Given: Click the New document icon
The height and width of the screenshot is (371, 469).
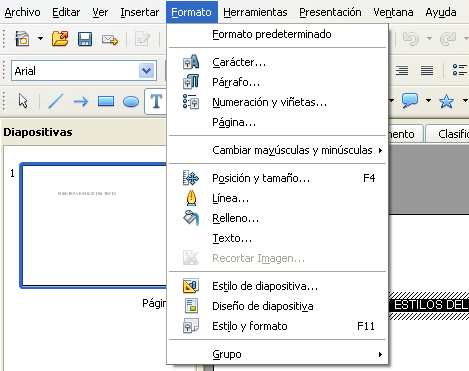Looking at the screenshot, I should tap(22, 39).
